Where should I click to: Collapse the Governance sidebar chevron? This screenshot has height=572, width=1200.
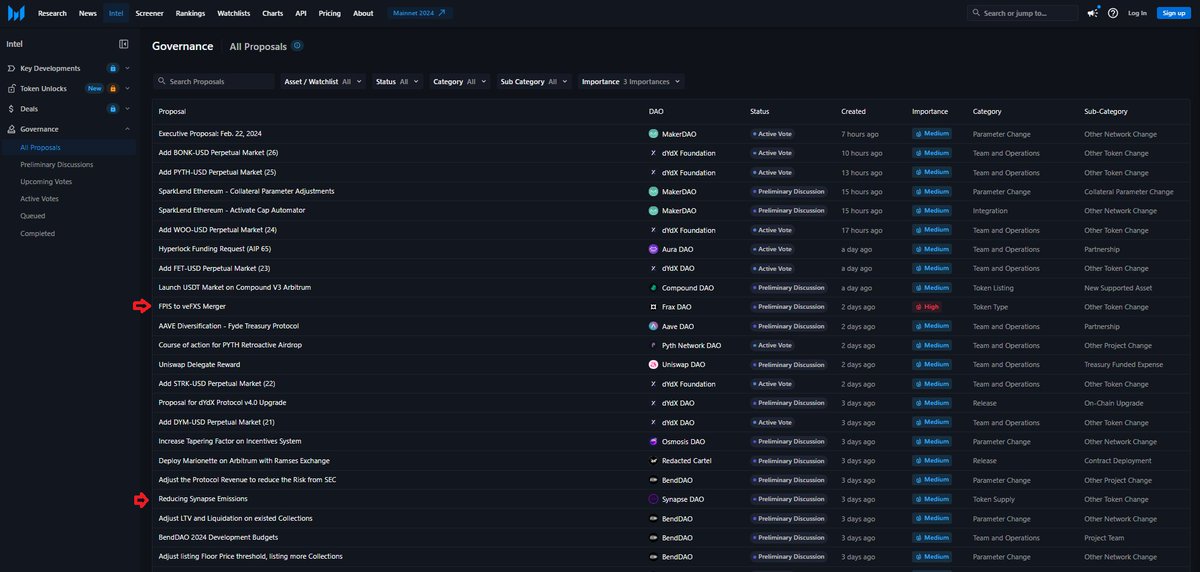point(128,129)
